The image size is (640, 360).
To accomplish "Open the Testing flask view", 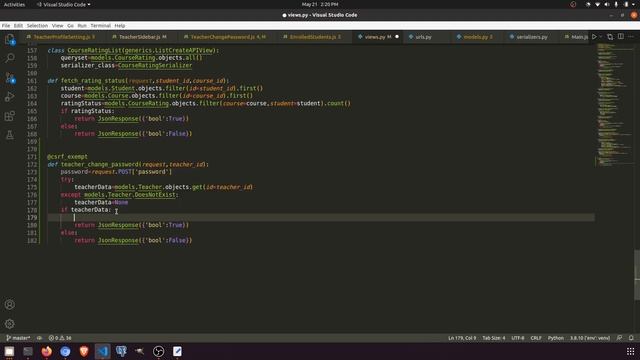I will pyautogui.click(x=10, y=135).
